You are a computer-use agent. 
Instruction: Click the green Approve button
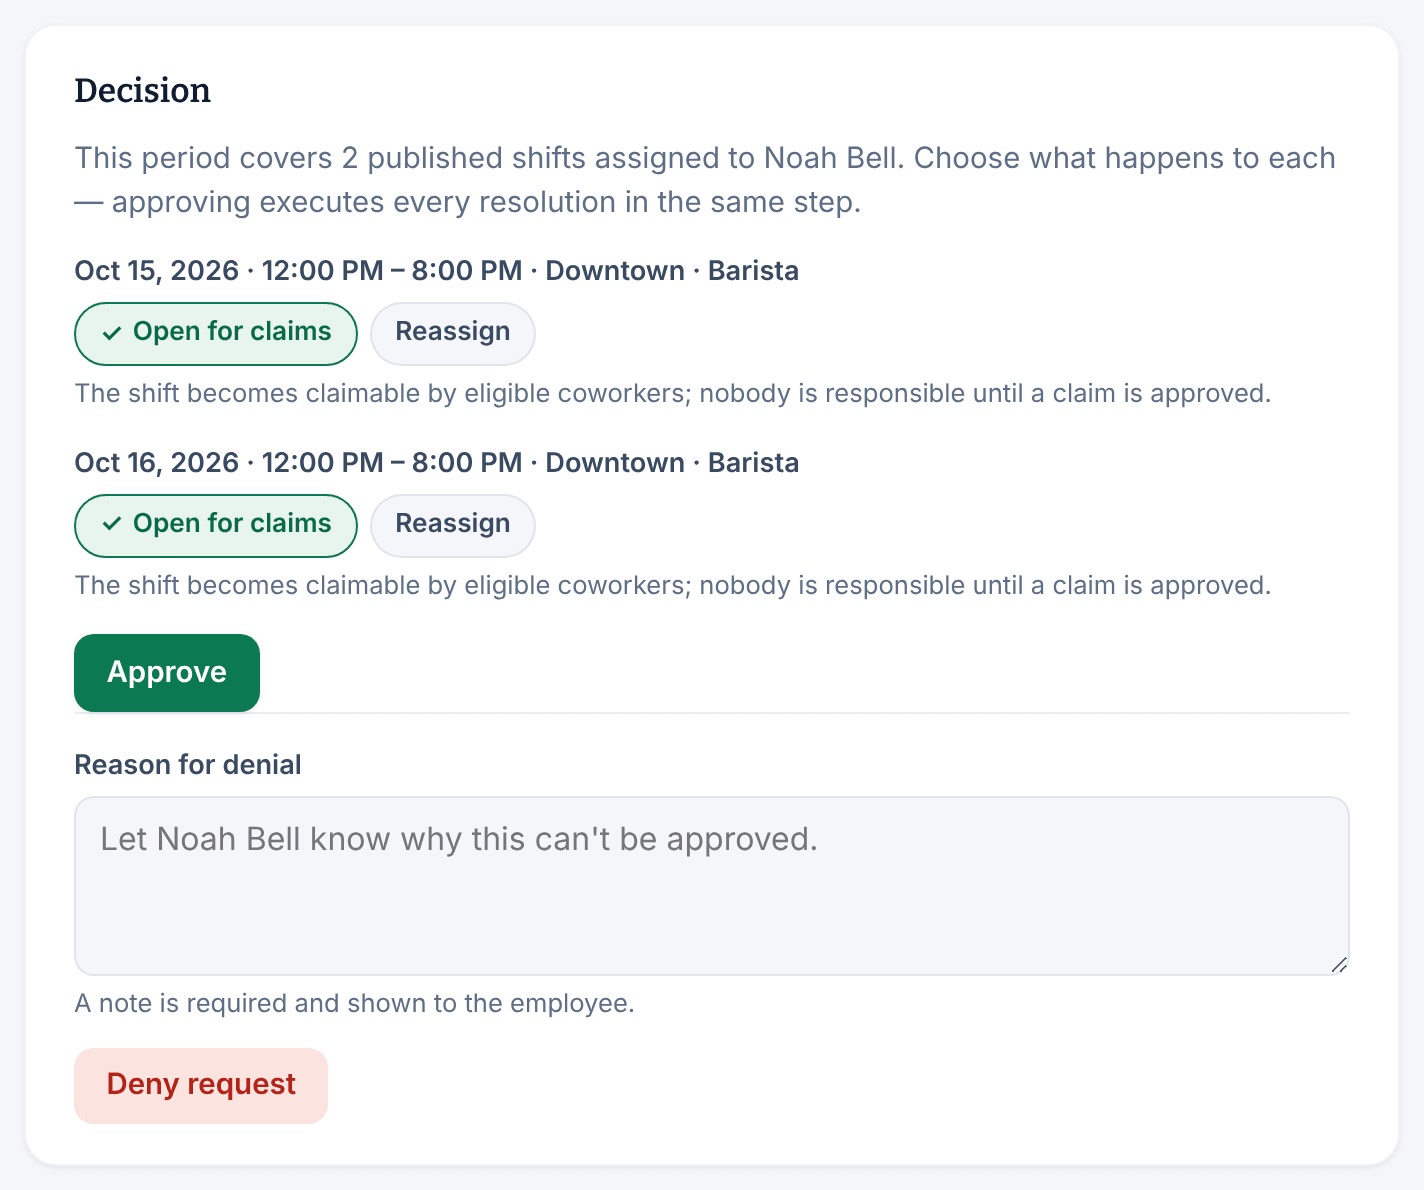point(167,673)
